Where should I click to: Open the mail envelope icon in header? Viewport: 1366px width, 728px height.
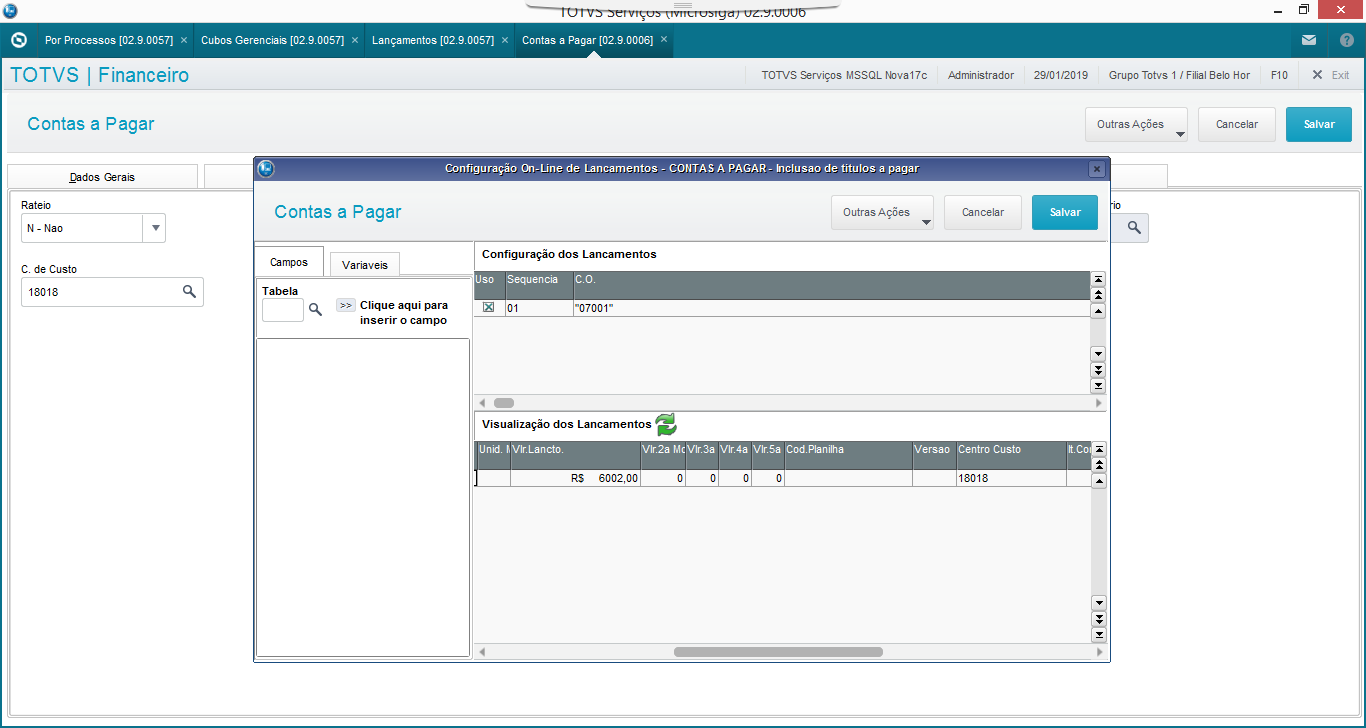[1309, 40]
